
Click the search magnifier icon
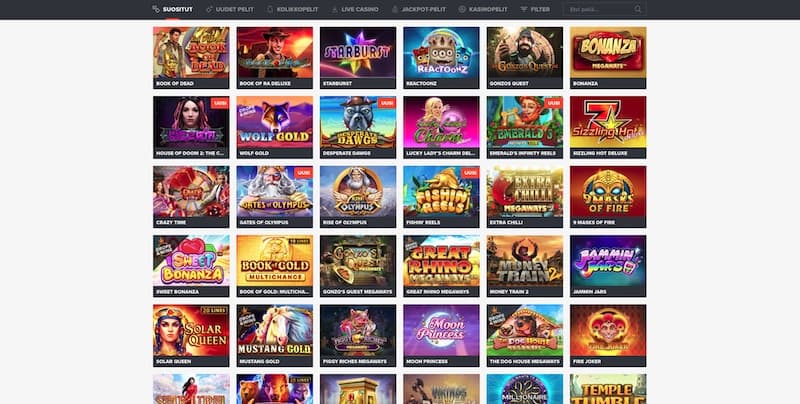pyautogui.click(x=638, y=9)
